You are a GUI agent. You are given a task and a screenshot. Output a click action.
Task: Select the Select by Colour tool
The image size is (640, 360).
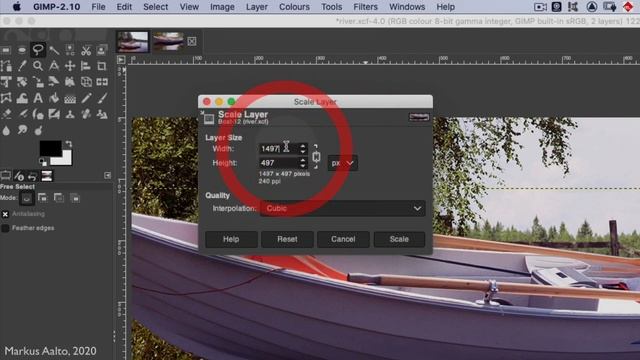point(70,50)
